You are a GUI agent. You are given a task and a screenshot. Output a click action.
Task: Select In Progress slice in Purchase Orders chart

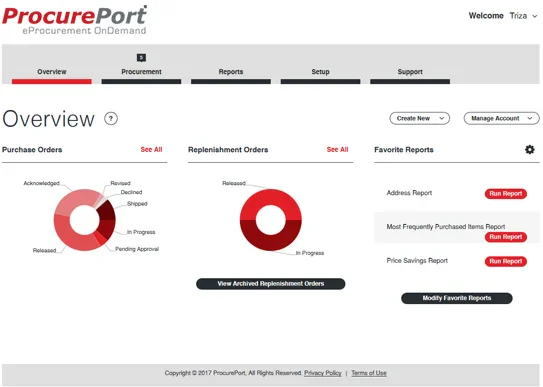[x=106, y=229]
